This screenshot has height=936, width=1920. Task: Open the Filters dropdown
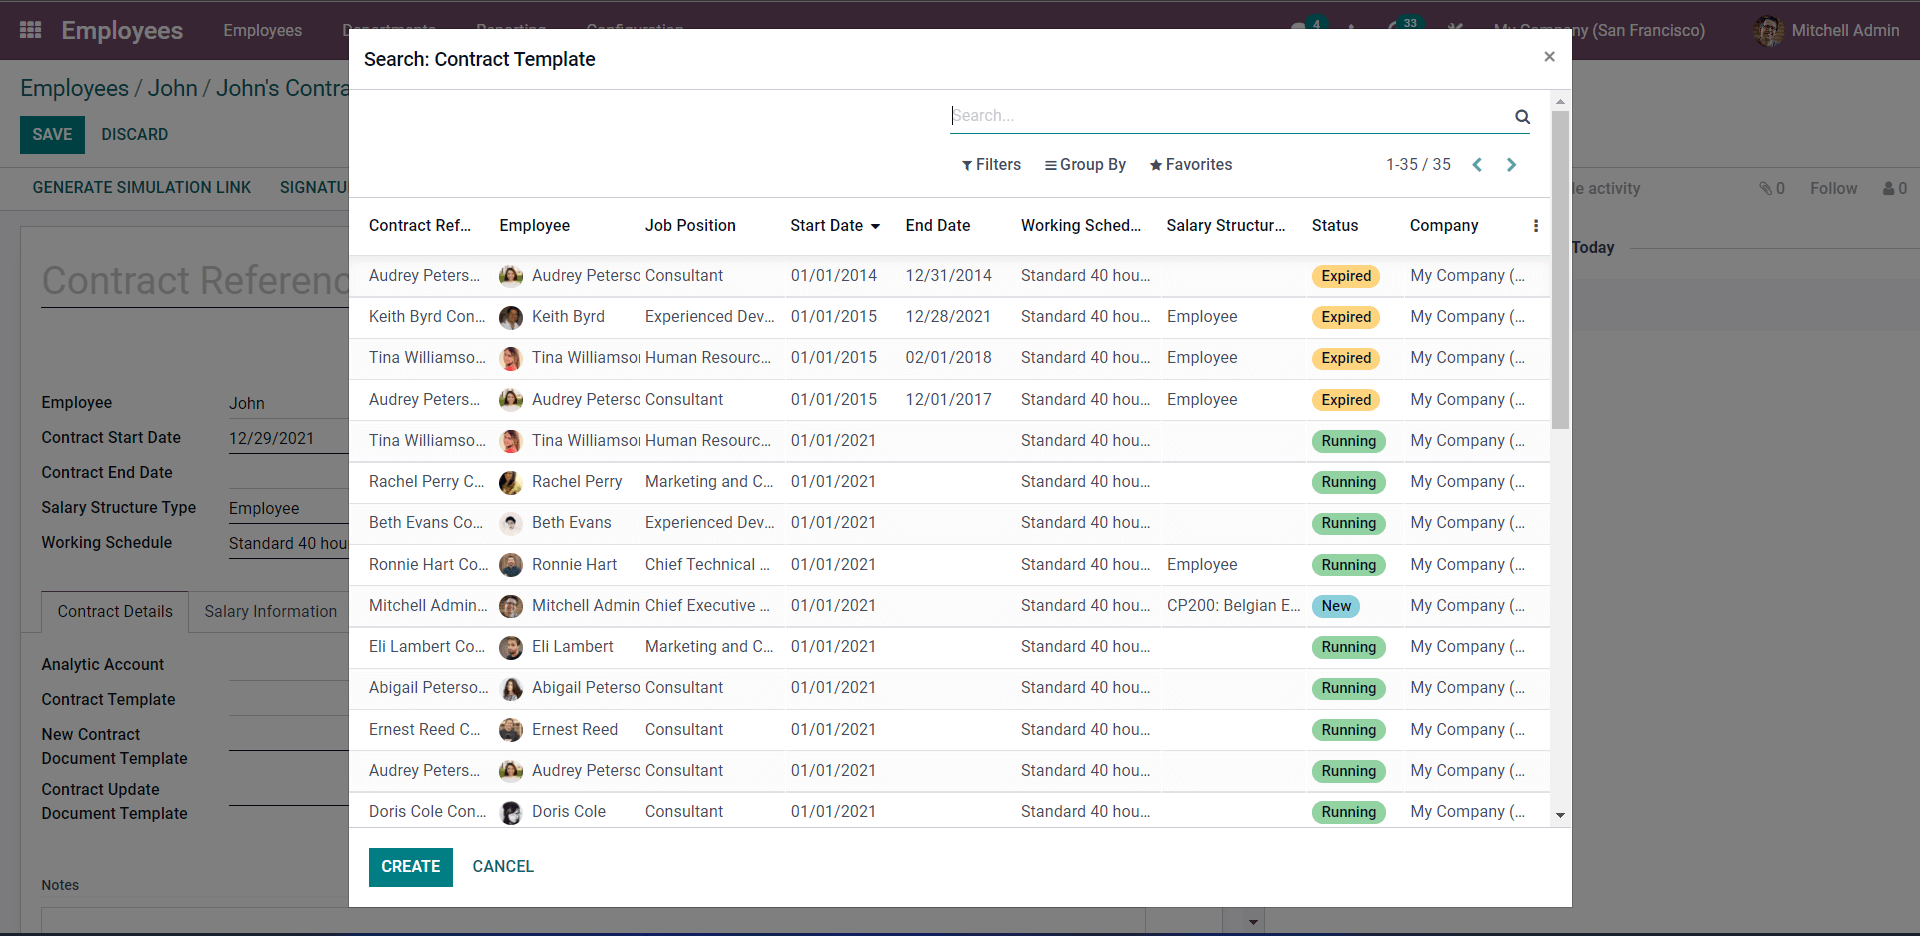pyautogui.click(x=991, y=165)
